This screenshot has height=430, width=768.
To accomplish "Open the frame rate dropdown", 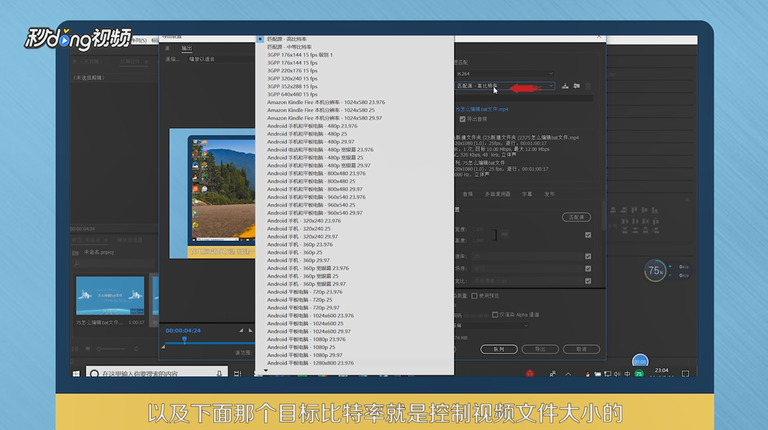I will 527,256.
